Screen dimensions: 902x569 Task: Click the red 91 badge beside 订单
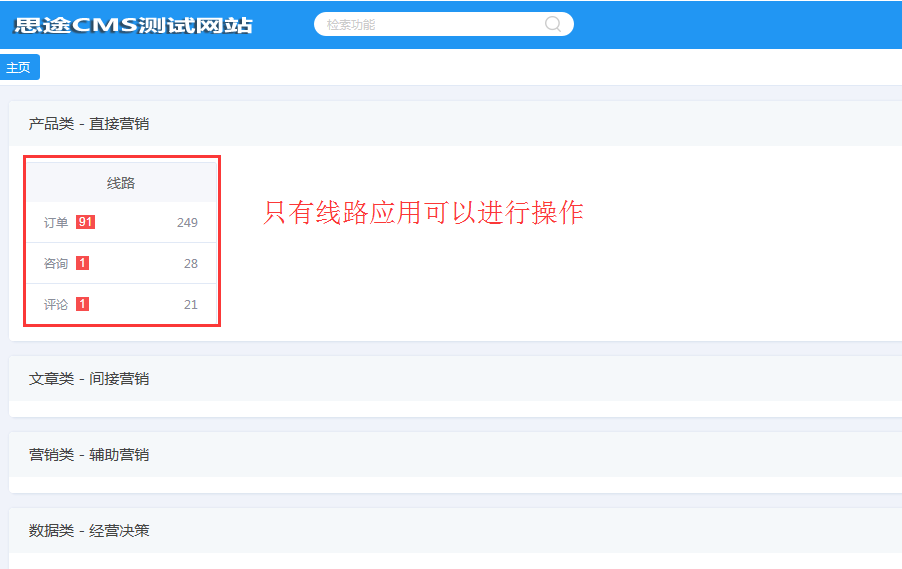coord(85,222)
